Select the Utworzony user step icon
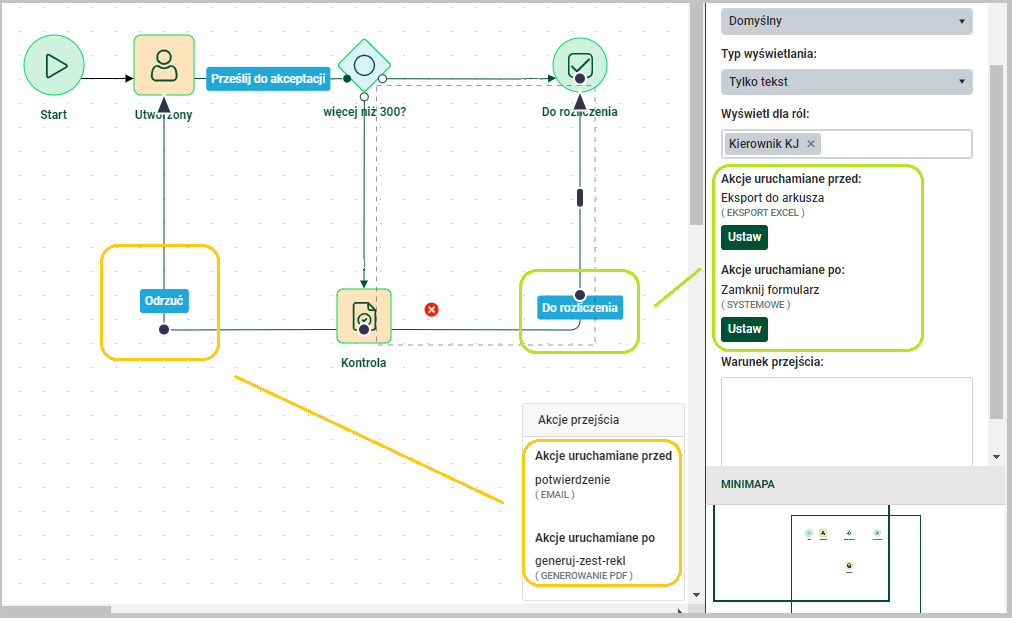 click(x=164, y=65)
